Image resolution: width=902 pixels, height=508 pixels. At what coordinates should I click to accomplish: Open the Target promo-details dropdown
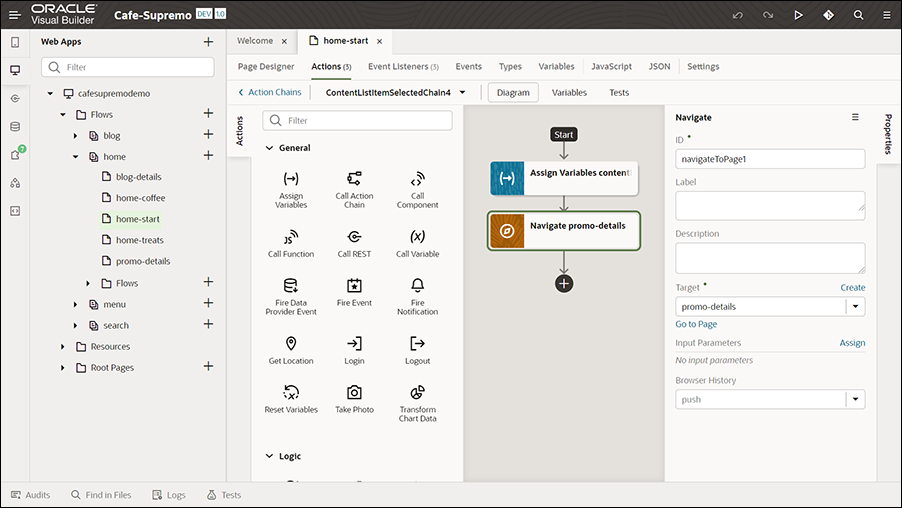(x=855, y=307)
